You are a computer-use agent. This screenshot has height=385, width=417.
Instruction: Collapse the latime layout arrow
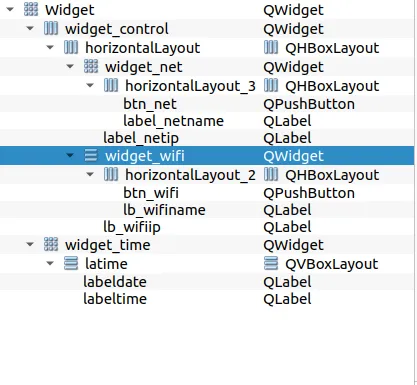(50, 263)
